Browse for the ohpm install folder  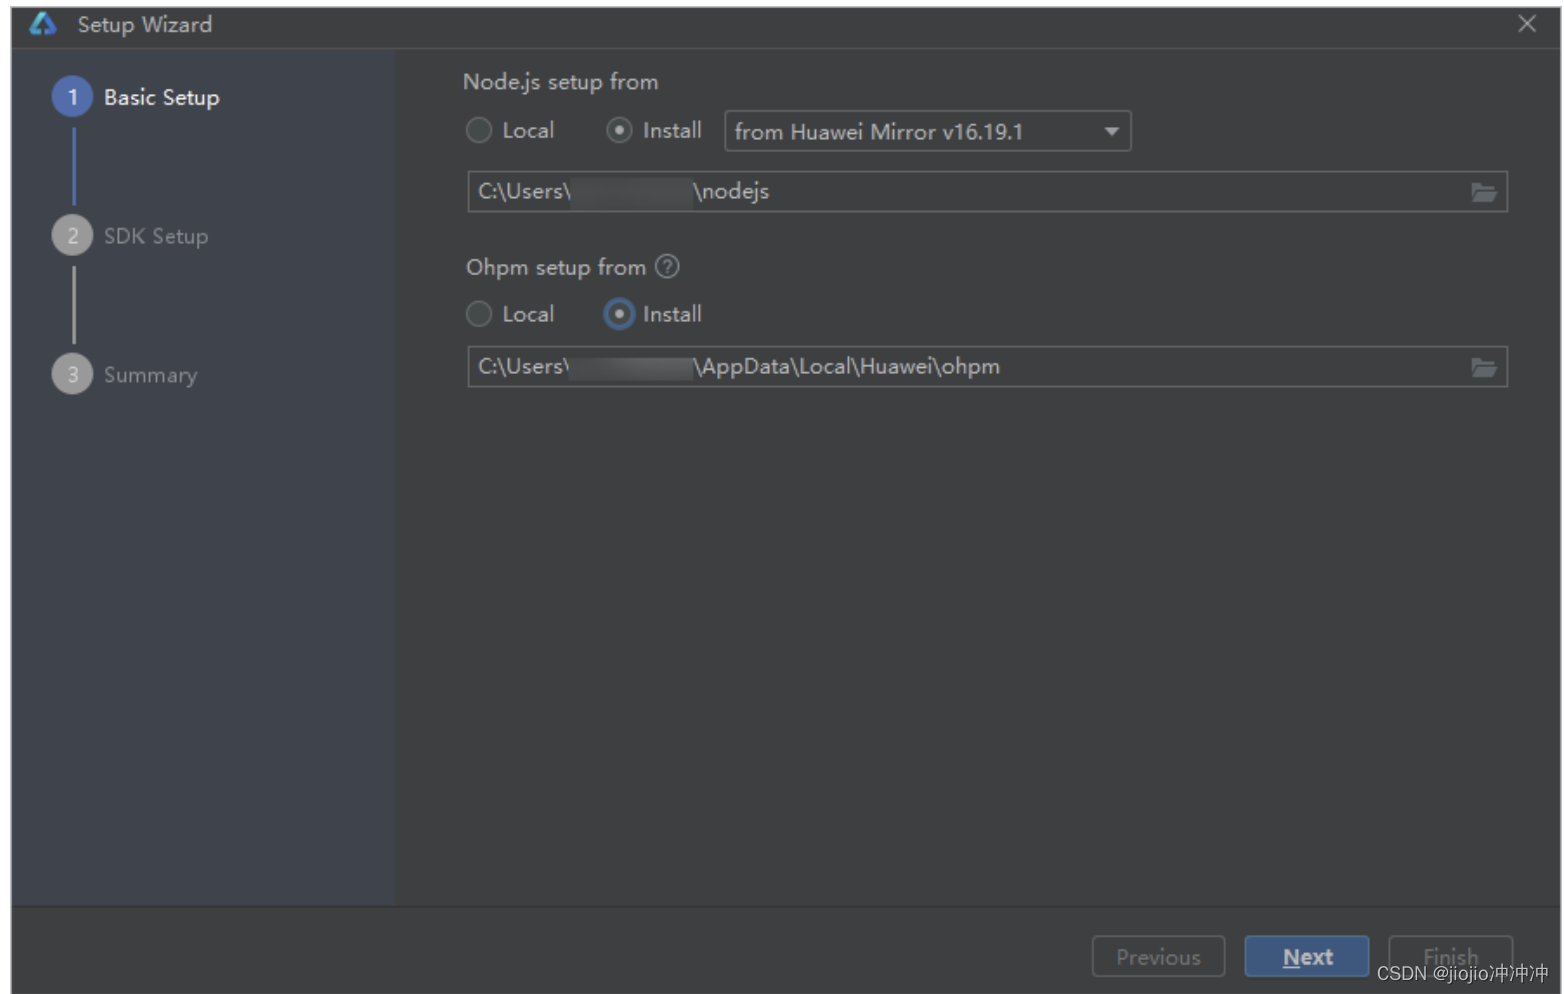(x=1483, y=367)
